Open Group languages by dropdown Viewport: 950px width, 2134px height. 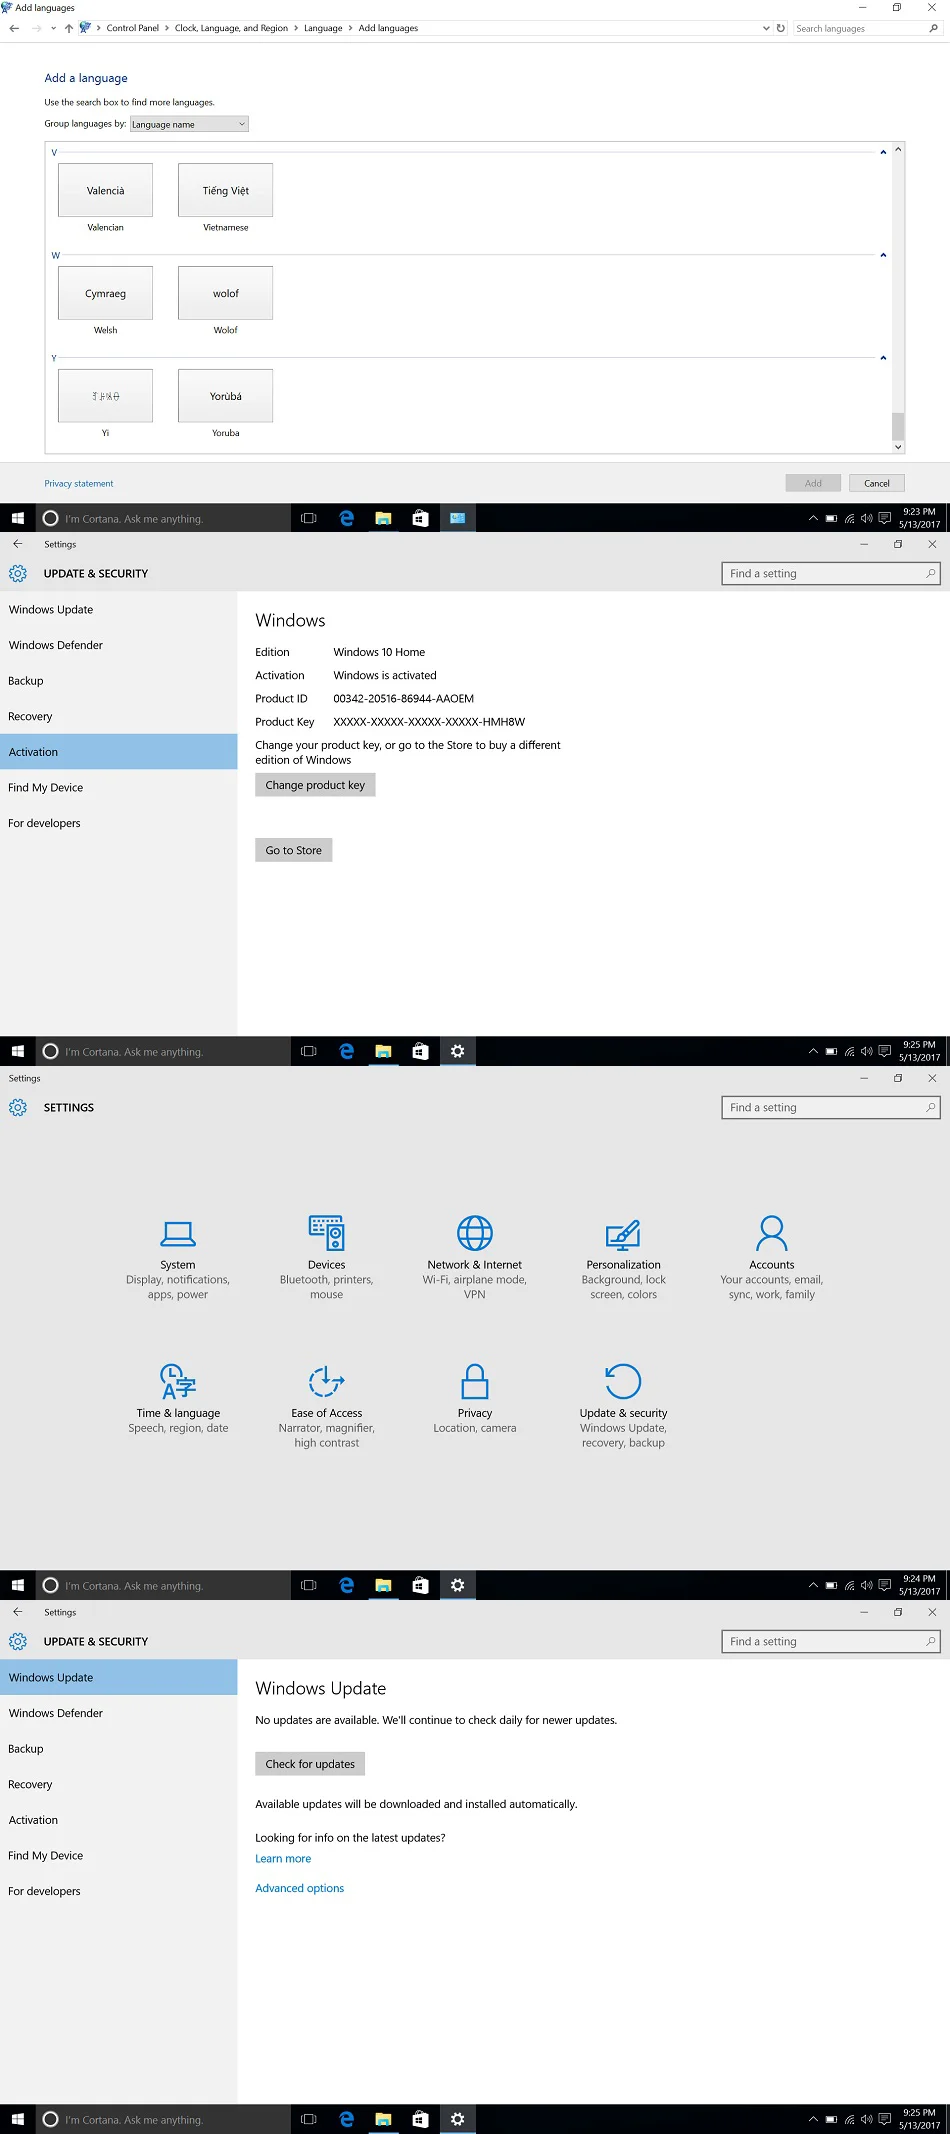click(x=189, y=124)
